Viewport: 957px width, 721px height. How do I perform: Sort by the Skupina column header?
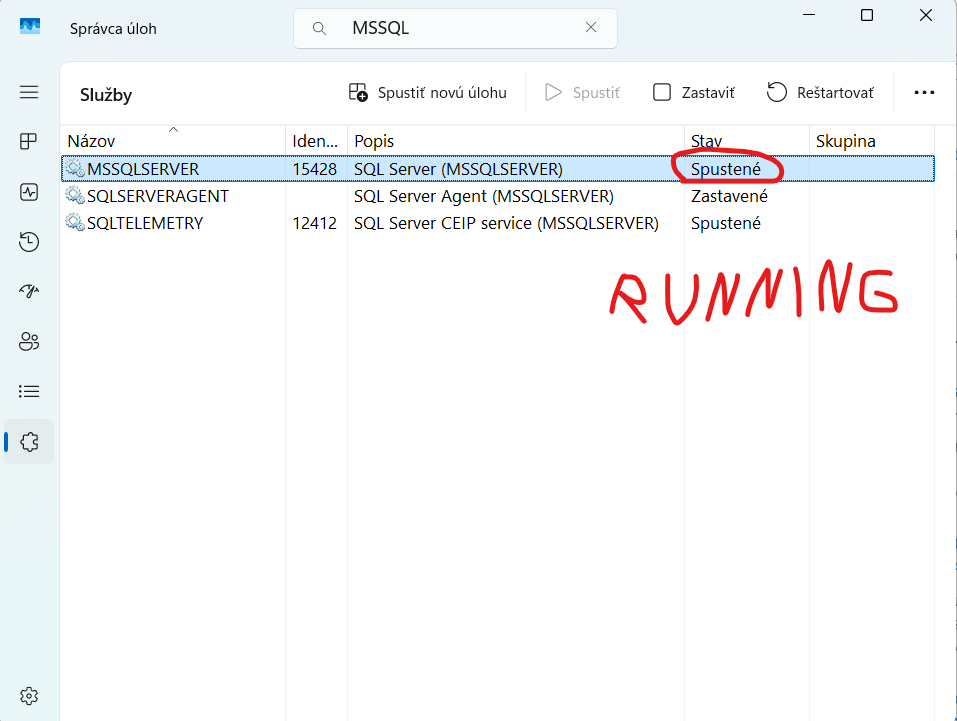point(872,141)
